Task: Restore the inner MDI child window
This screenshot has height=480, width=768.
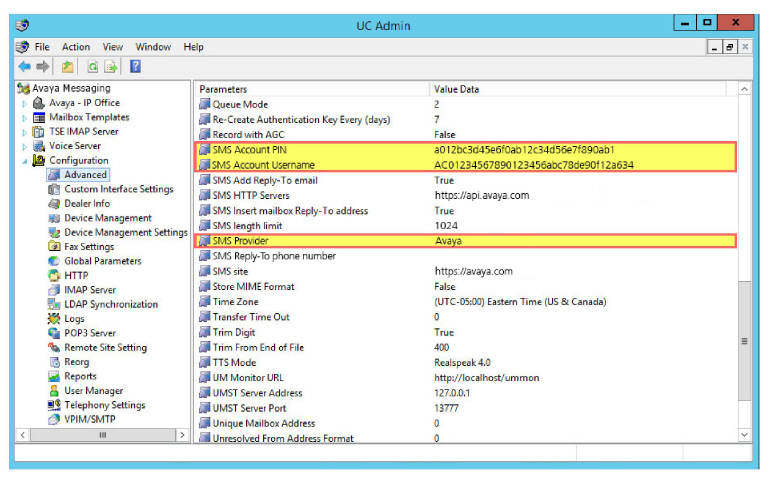Action: coord(730,47)
